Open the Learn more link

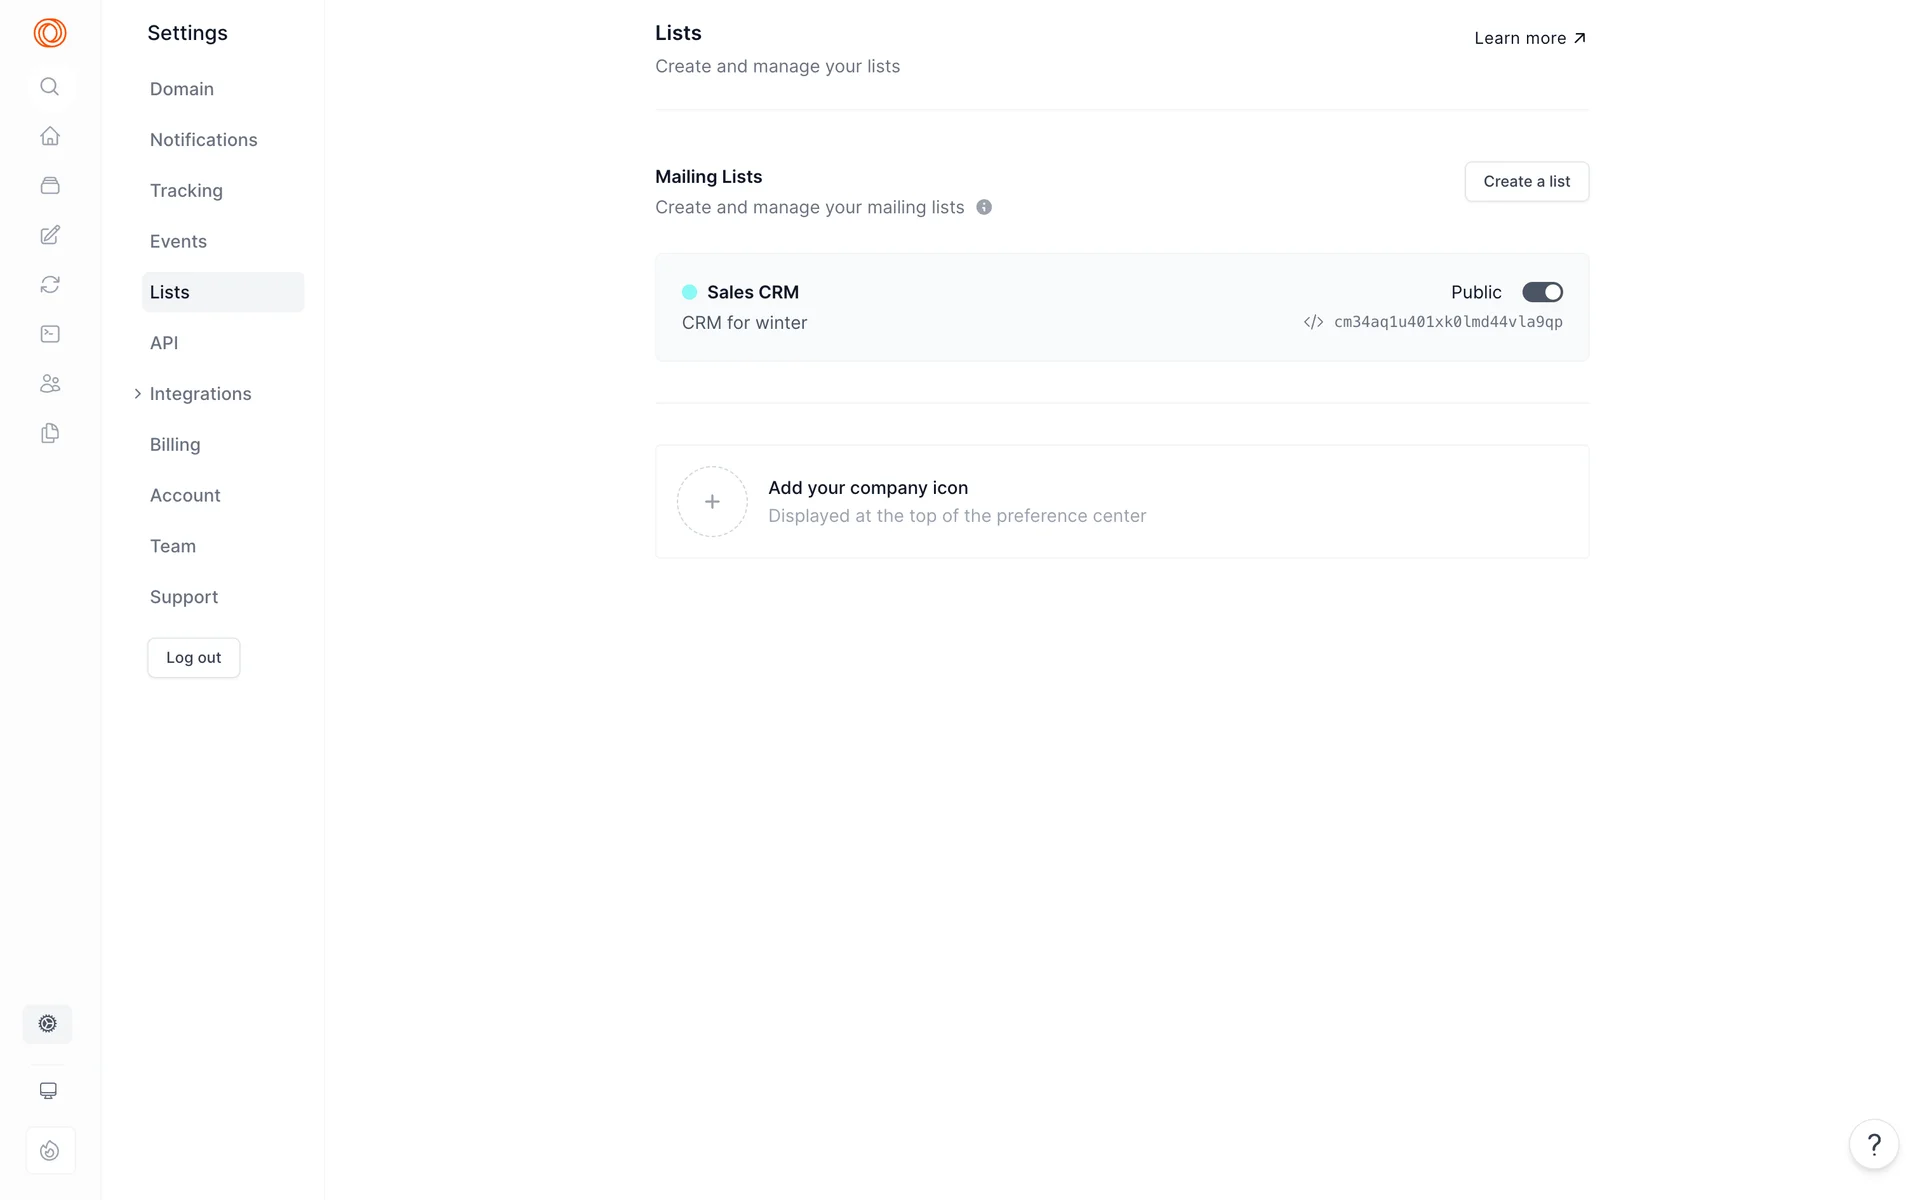(1529, 38)
